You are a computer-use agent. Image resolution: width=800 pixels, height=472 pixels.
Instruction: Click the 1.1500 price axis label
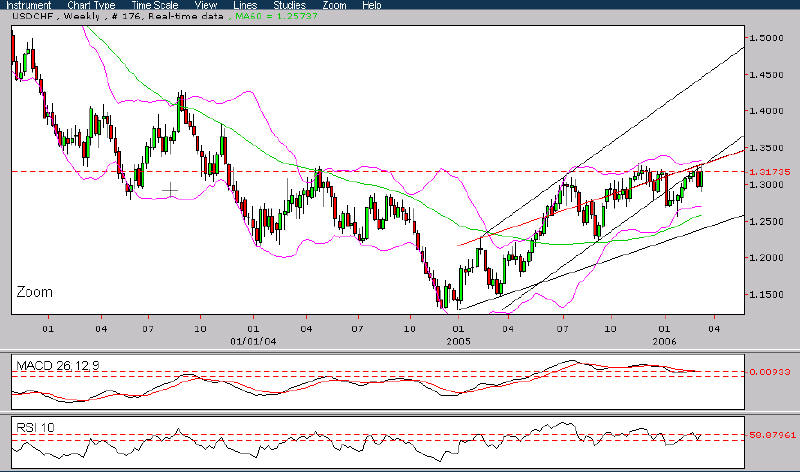(x=766, y=294)
